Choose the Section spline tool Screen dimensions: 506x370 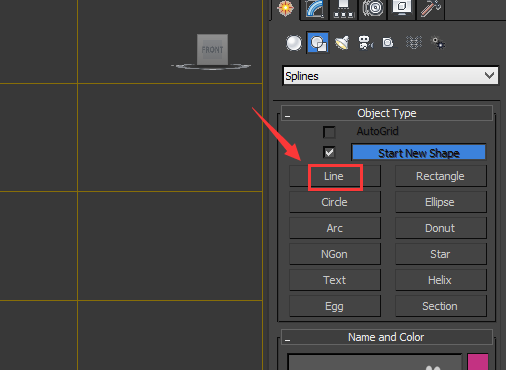441,306
